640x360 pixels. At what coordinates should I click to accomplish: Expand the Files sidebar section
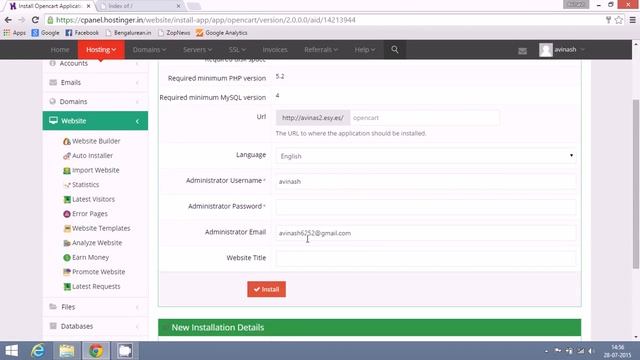(x=95, y=307)
